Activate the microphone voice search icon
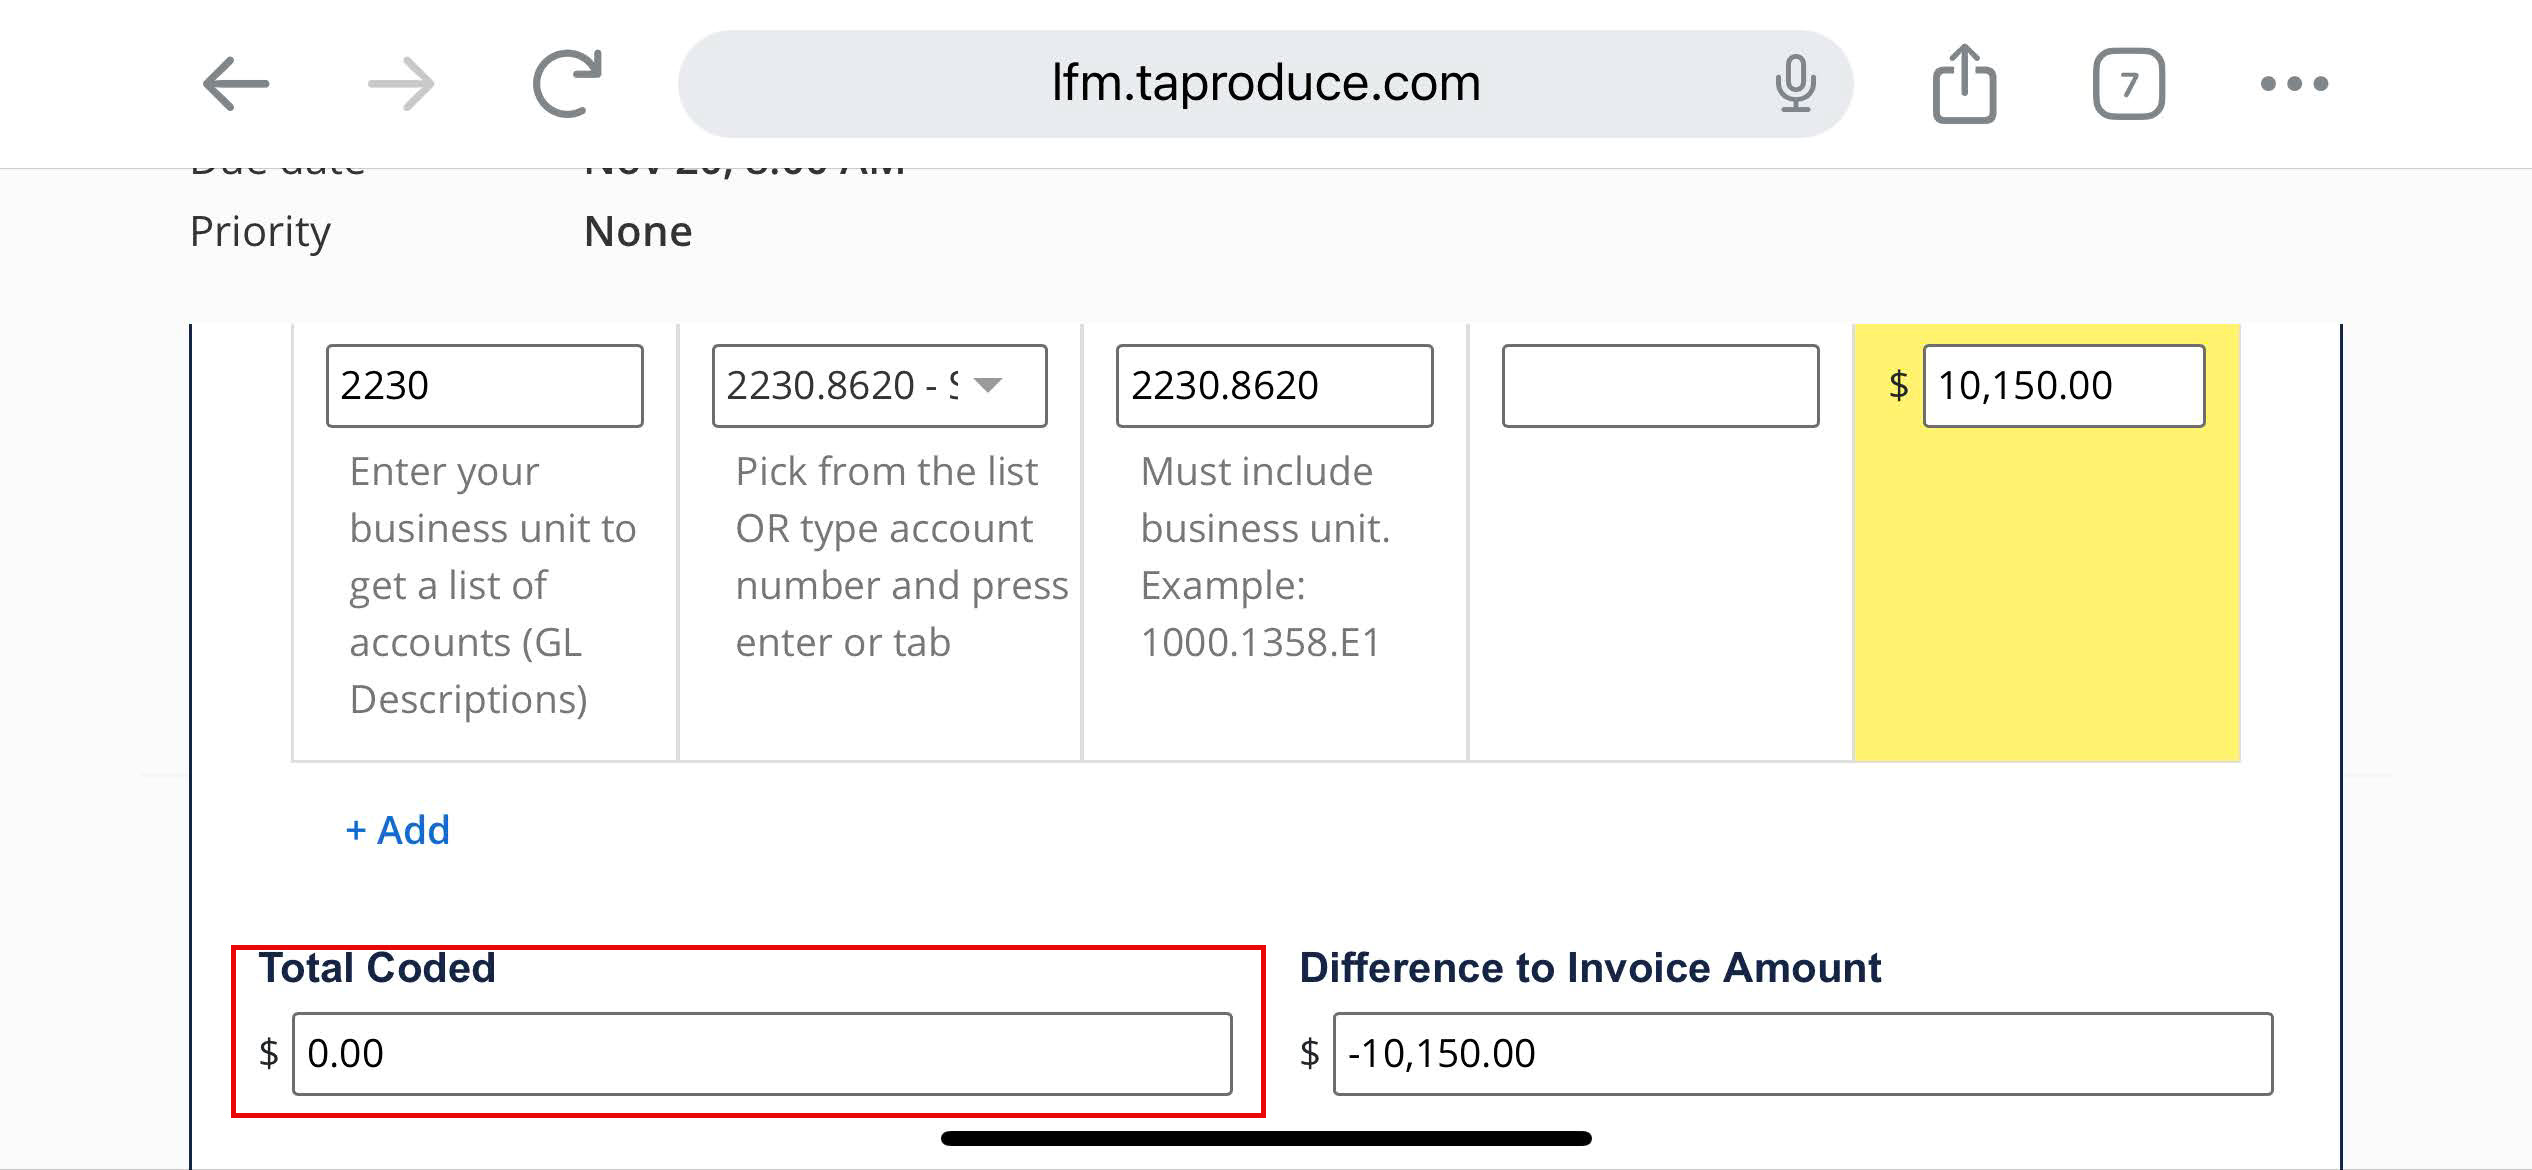 coord(1795,83)
